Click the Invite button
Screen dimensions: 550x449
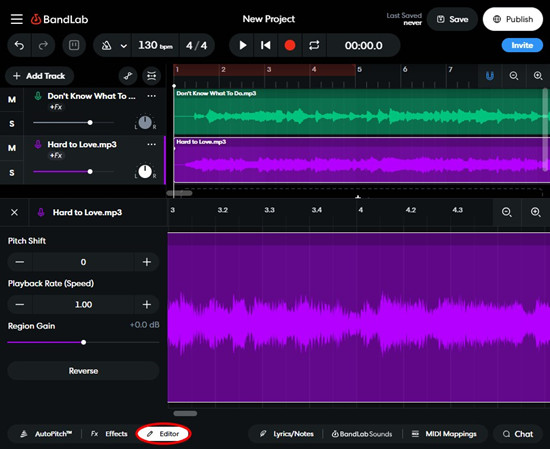(x=522, y=45)
